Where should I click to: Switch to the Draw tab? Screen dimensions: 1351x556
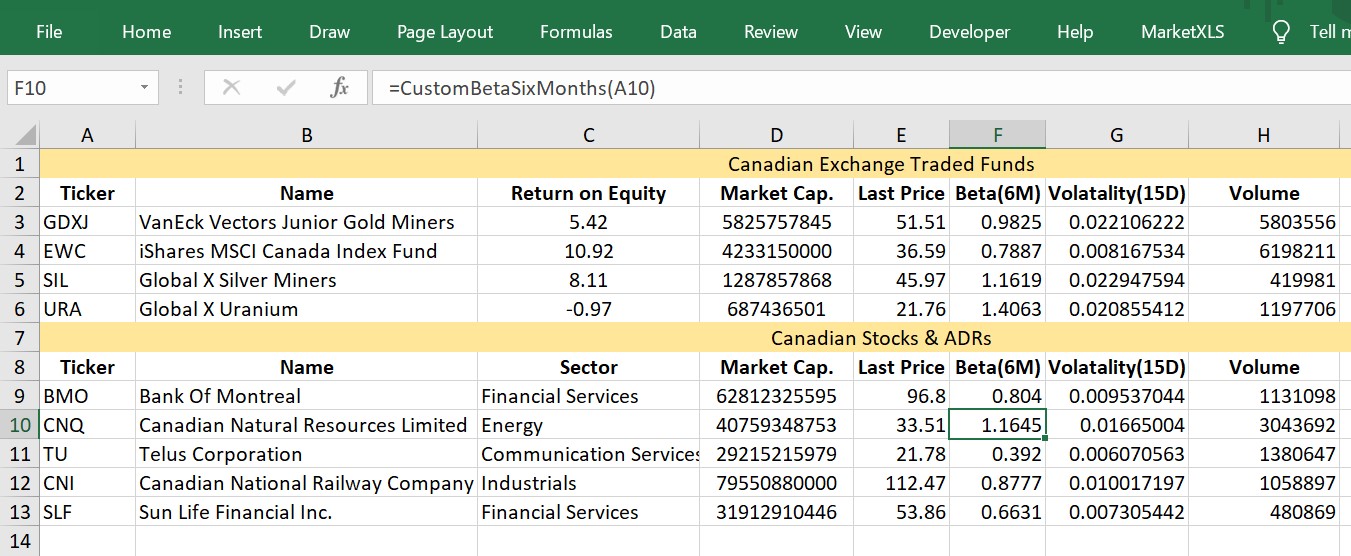(x=329, y=32)
